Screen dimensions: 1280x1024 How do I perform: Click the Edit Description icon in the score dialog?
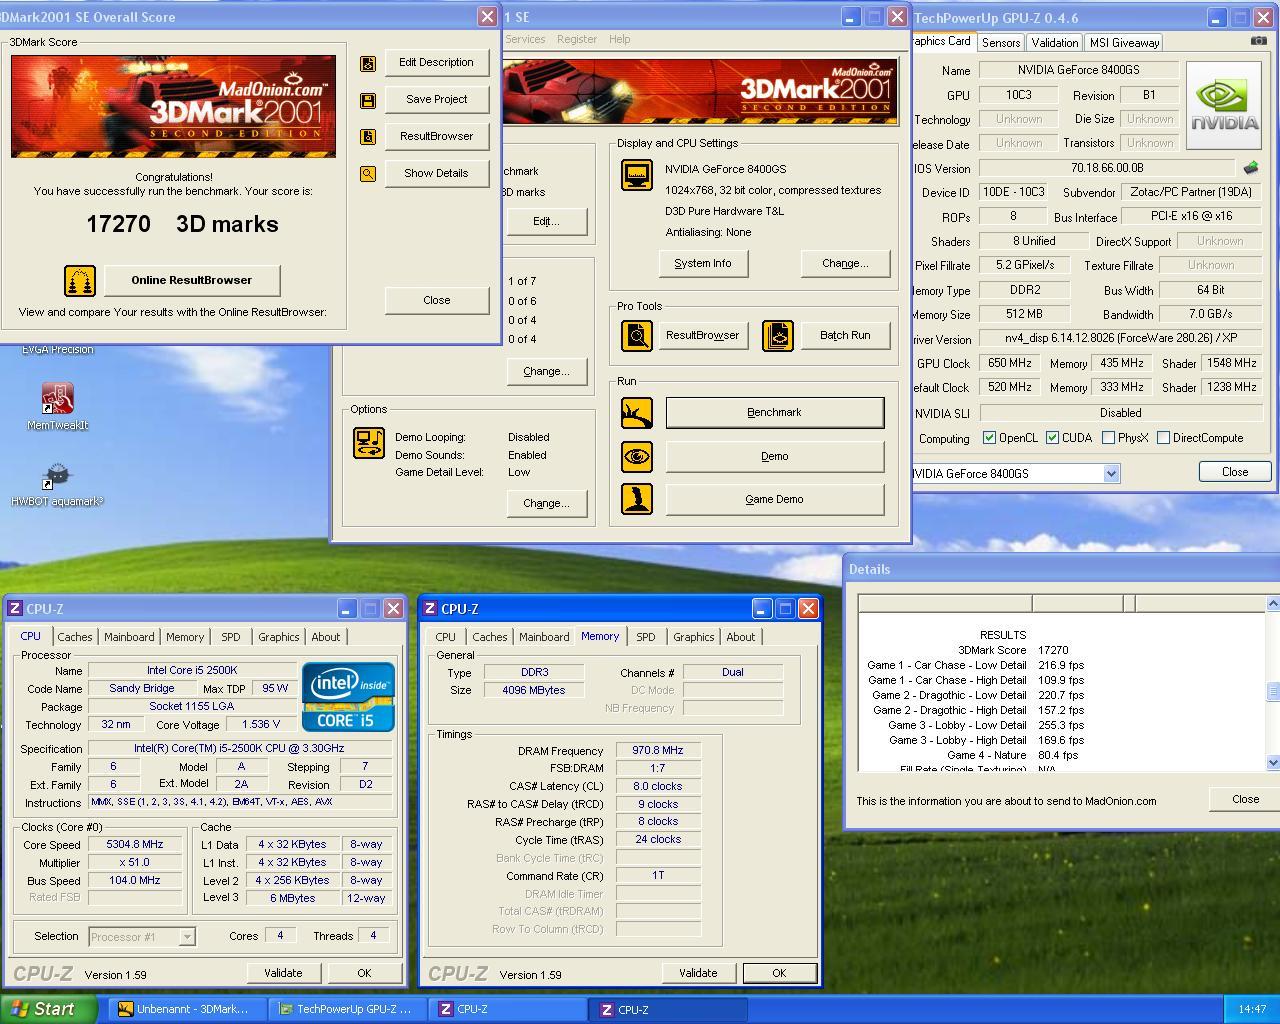click(x=368, y=63)
